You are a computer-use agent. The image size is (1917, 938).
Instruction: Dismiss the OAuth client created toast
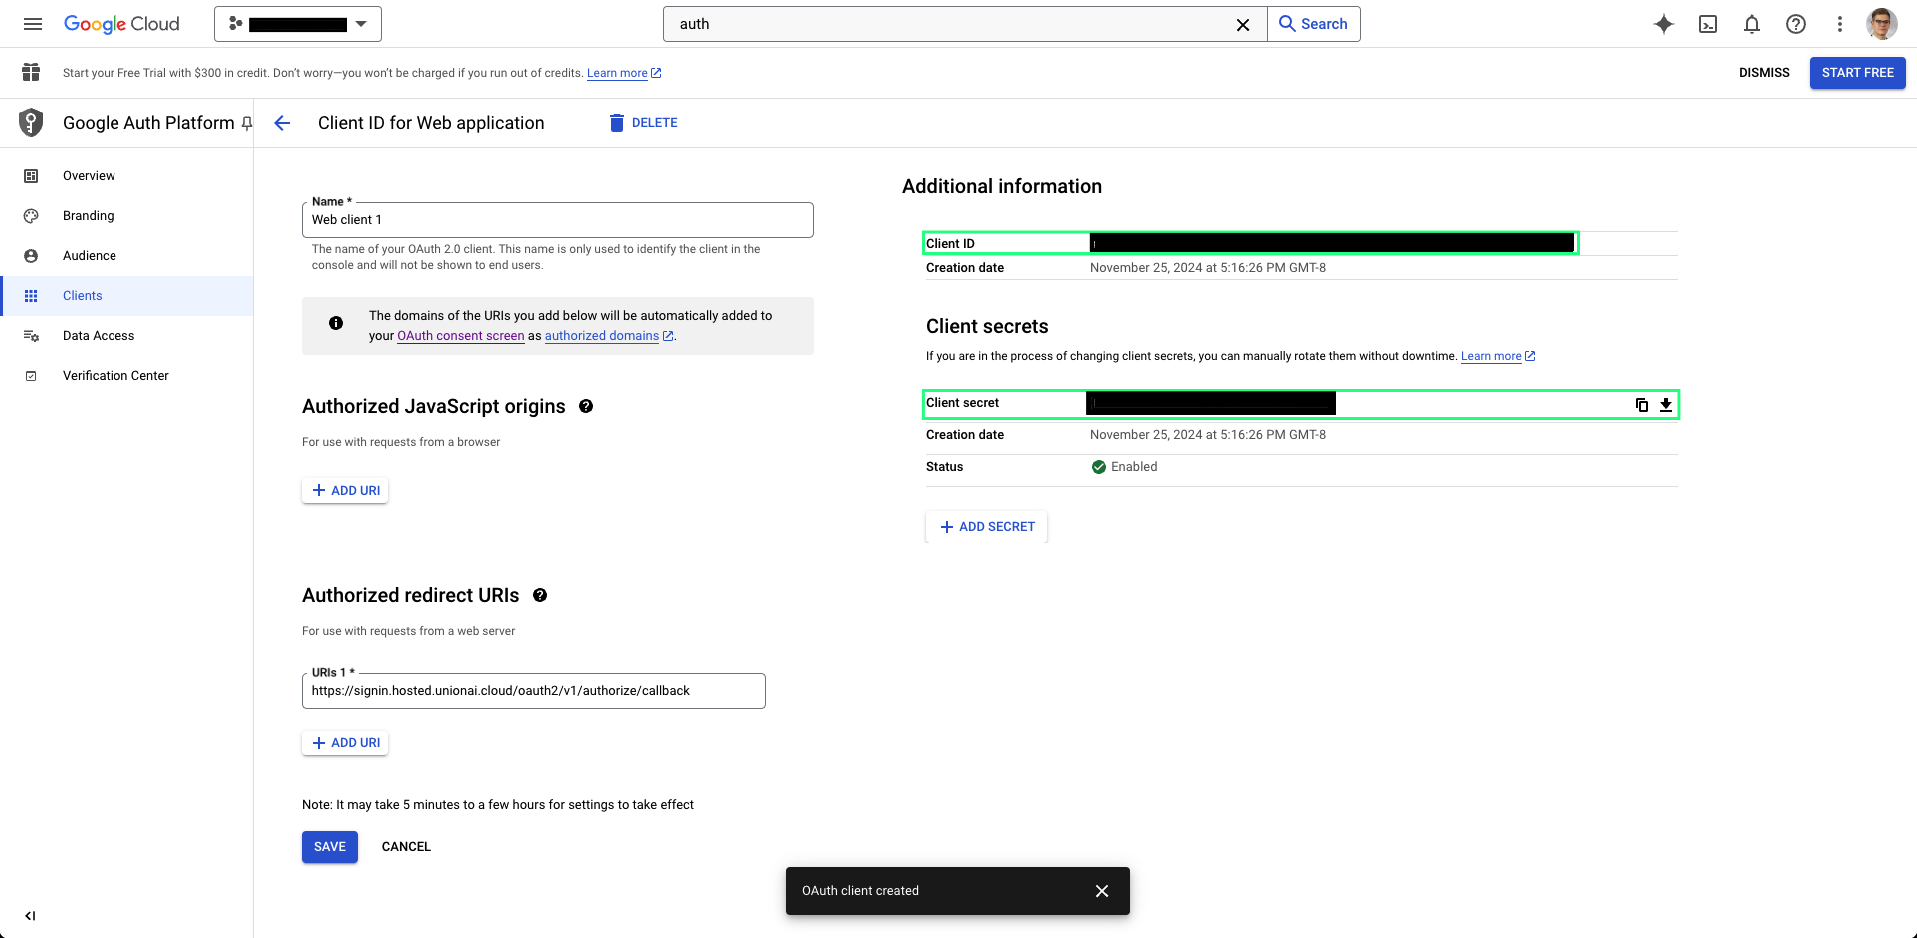coord(1102,890)
